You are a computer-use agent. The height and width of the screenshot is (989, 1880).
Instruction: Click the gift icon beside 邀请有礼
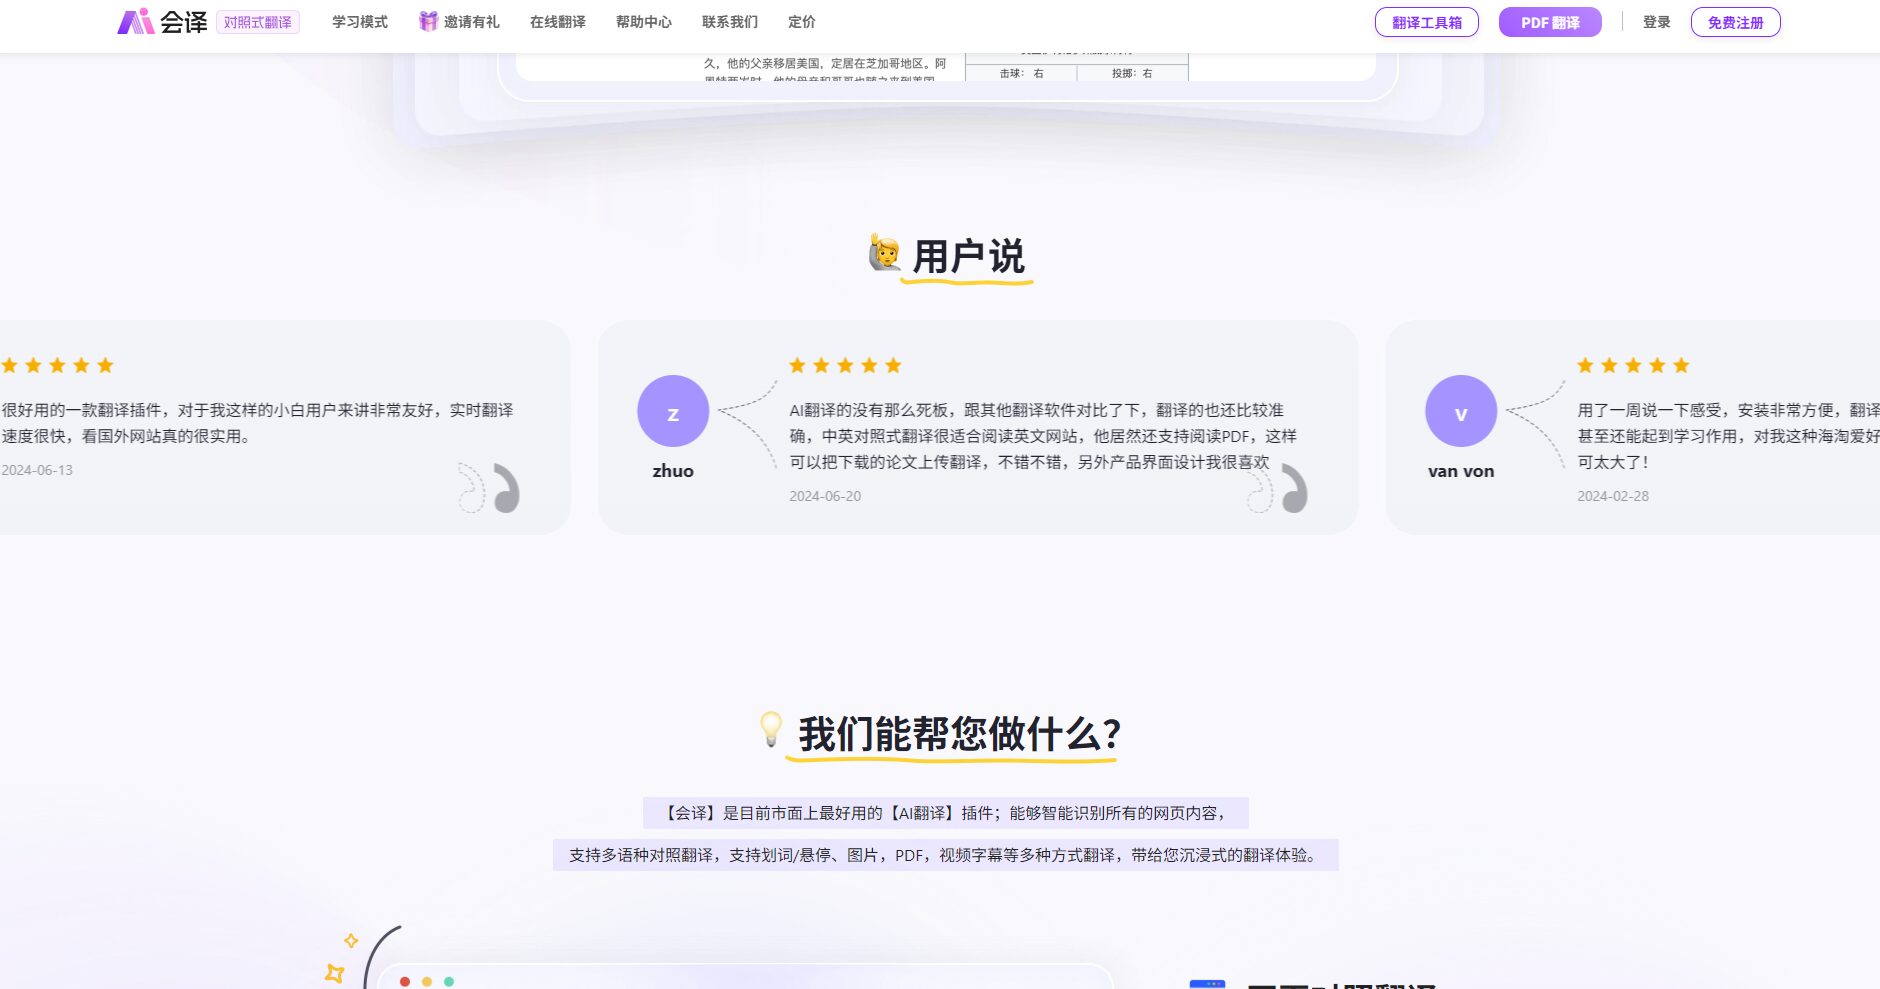point(427,20)
